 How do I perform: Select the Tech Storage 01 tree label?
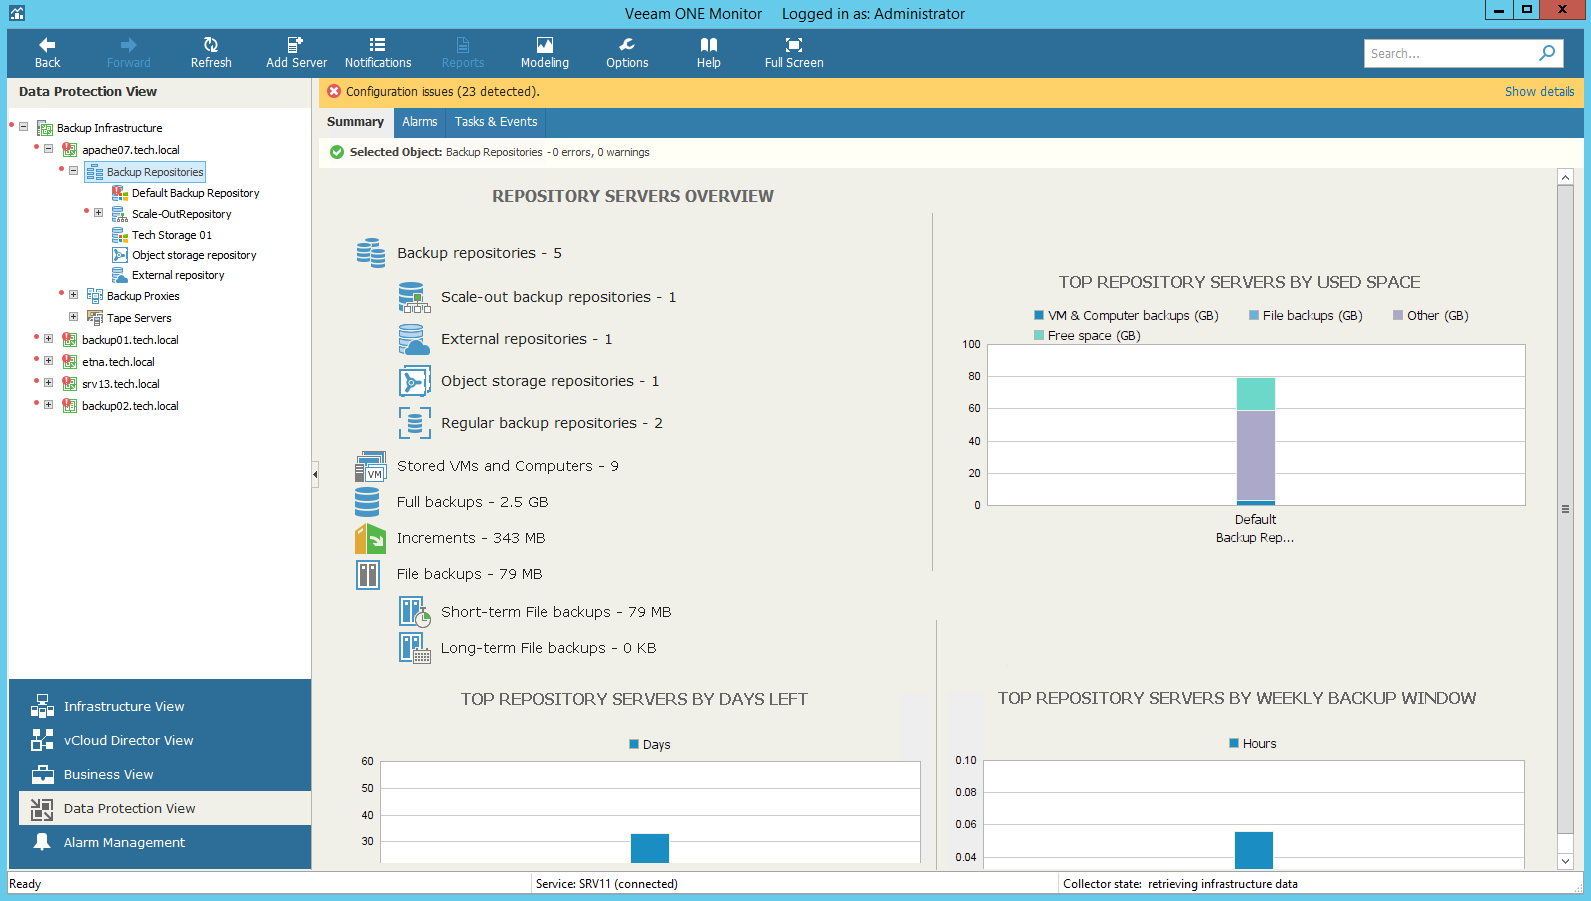click(172, 235)
